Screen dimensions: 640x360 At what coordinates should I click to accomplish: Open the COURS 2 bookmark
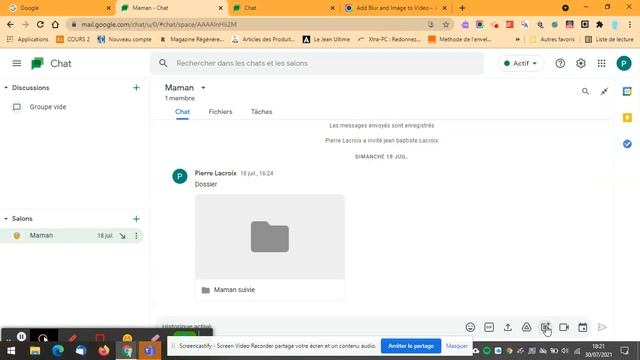coord(73,40)
